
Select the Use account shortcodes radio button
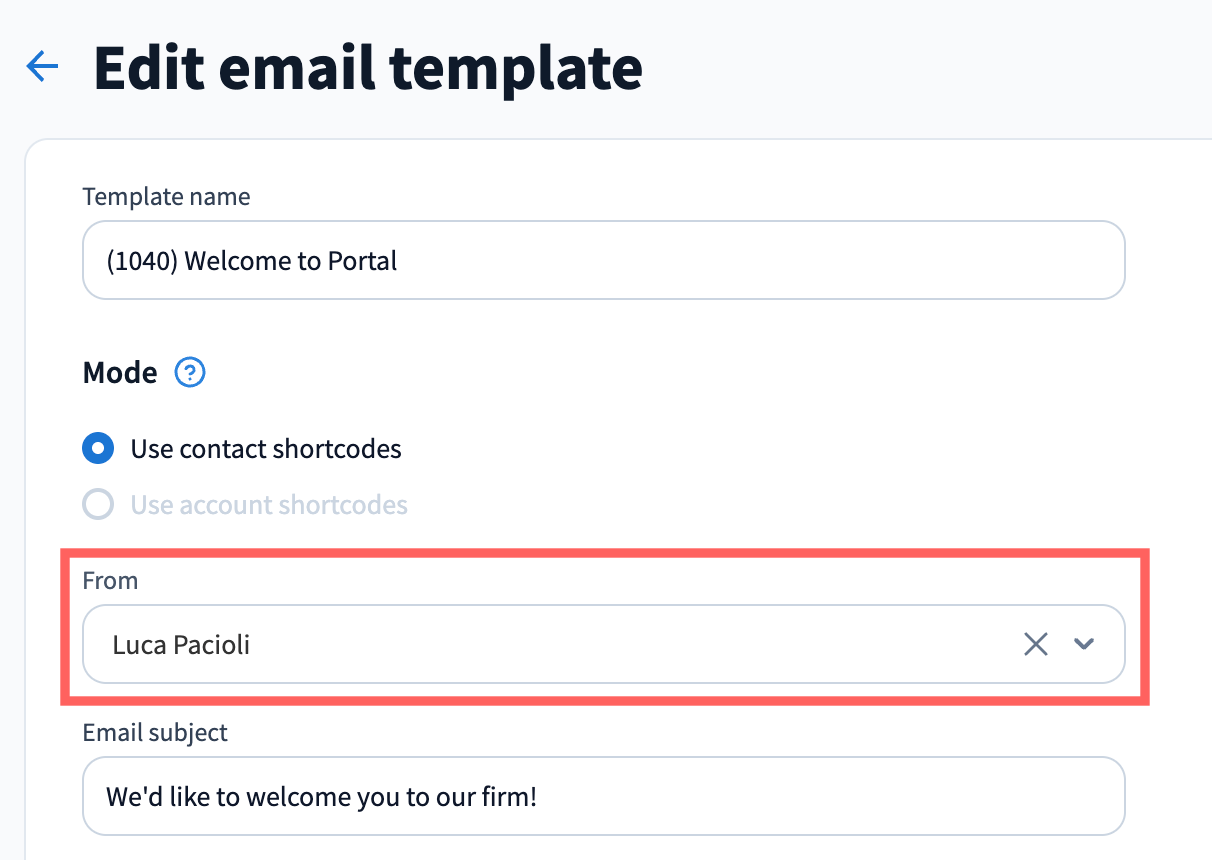[x=98, y=504]
